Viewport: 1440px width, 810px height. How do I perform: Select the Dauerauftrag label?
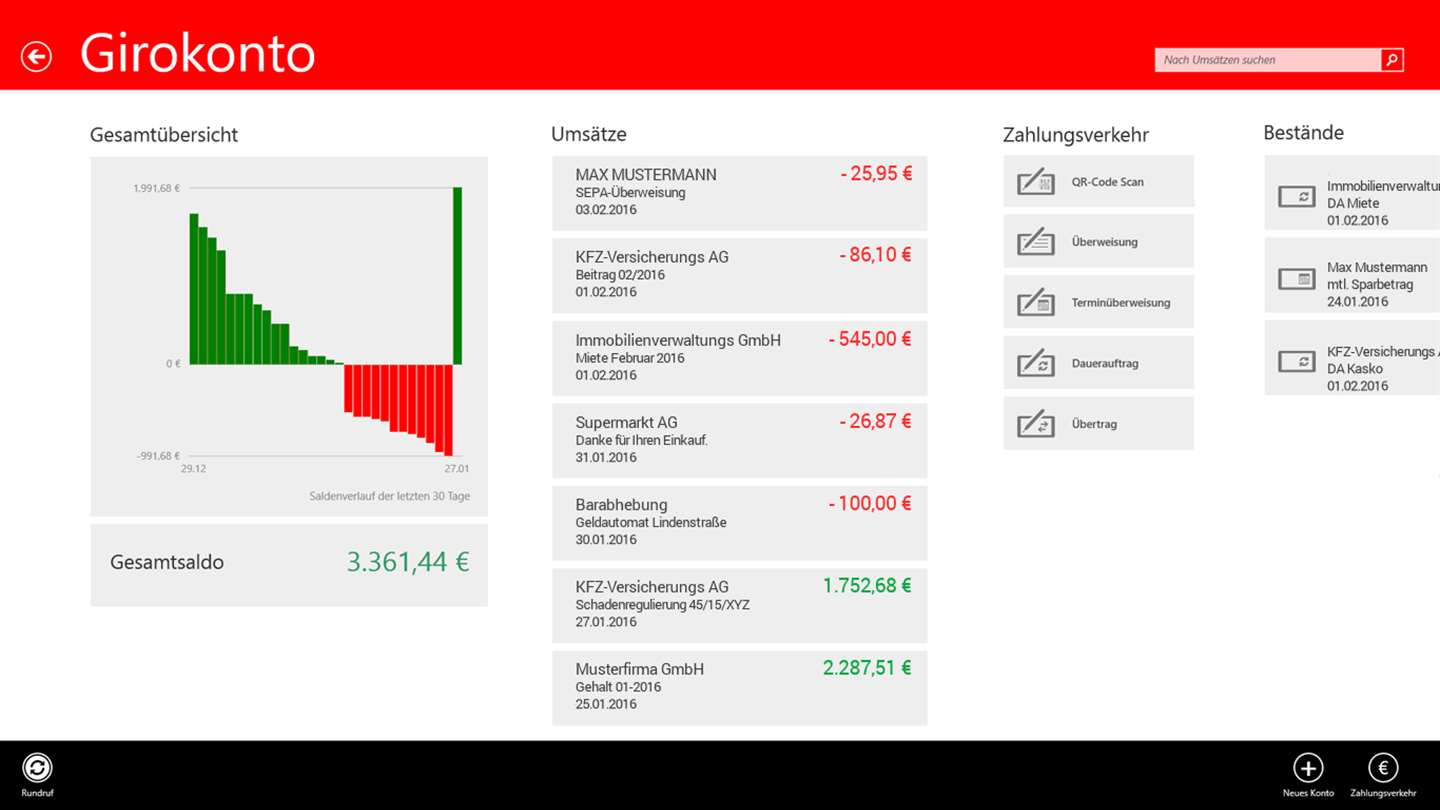pos(1104,364)
